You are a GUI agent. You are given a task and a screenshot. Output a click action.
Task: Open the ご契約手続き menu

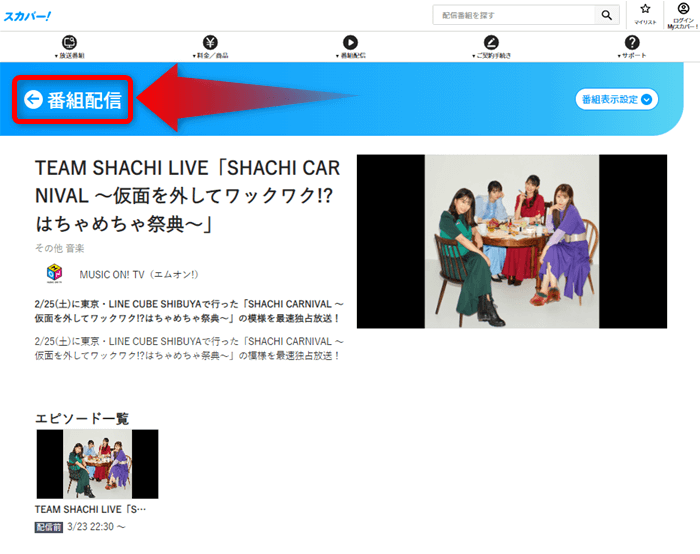point(491,47)
